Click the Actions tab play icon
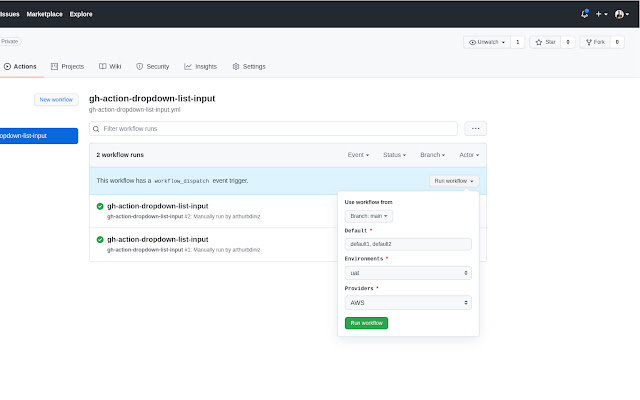 pyautogui.click(x=7, y=67)
